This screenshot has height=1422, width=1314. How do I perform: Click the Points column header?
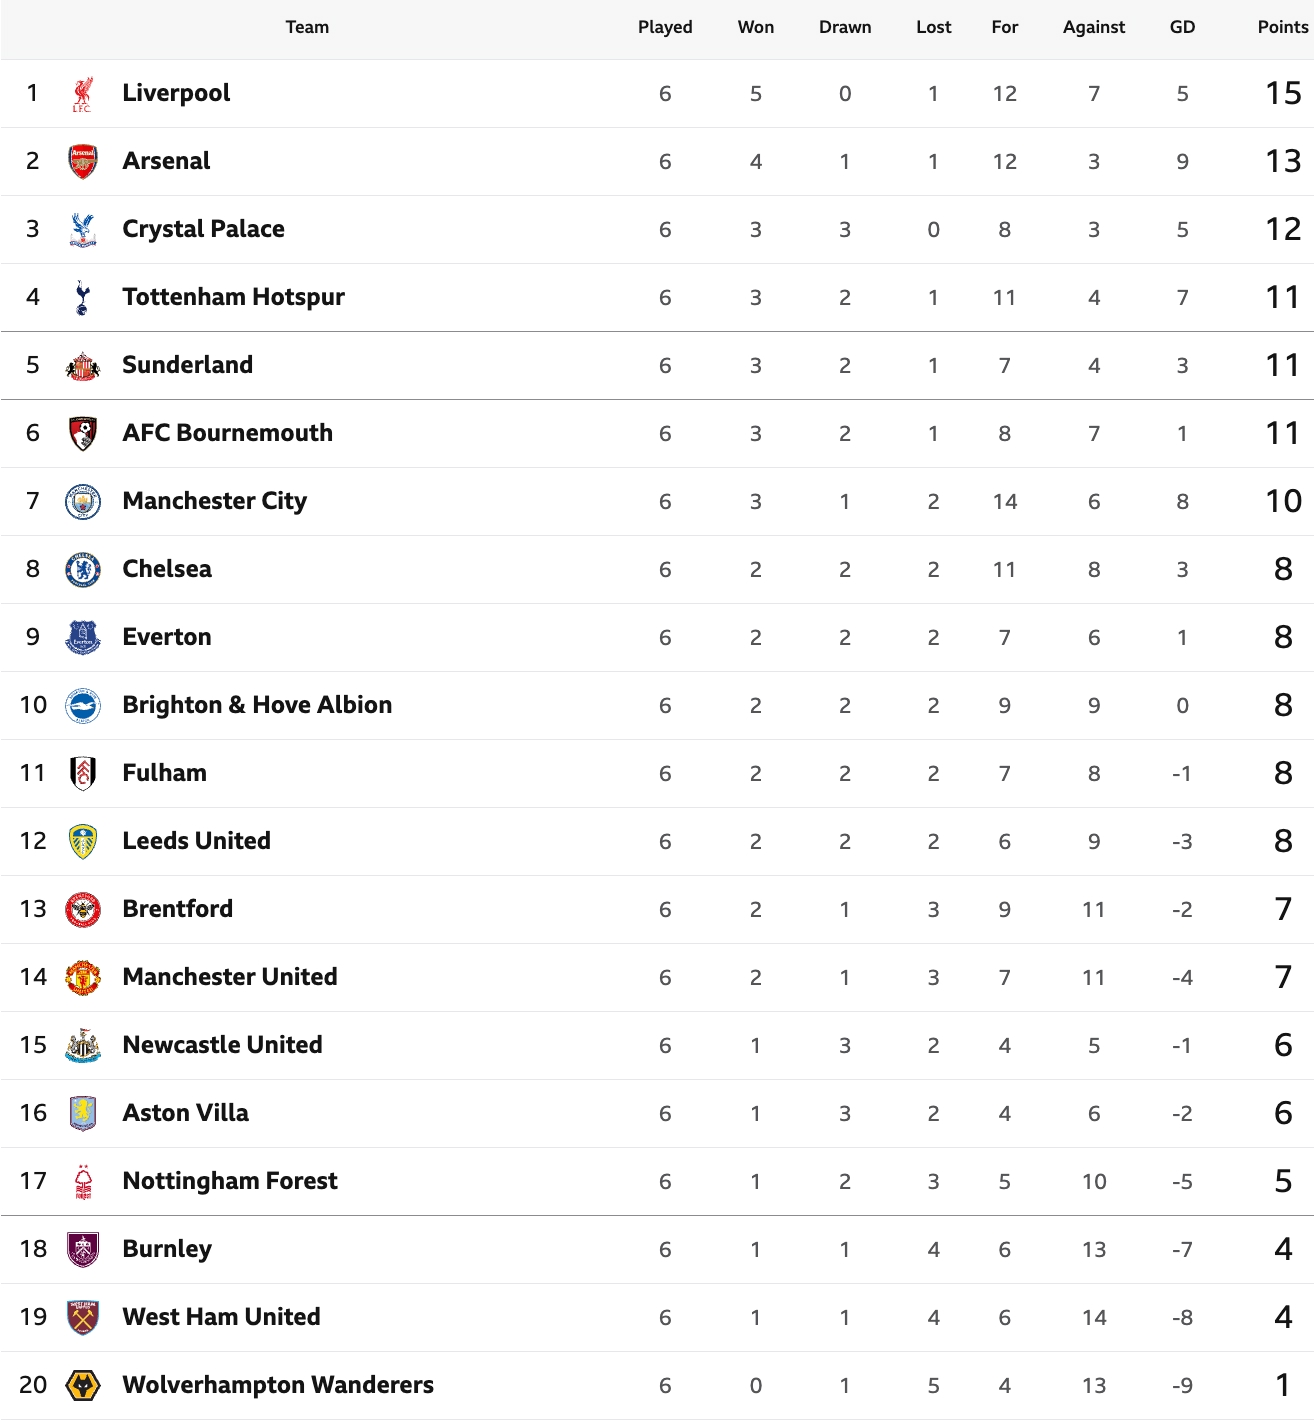click(x=1282, y=28)
